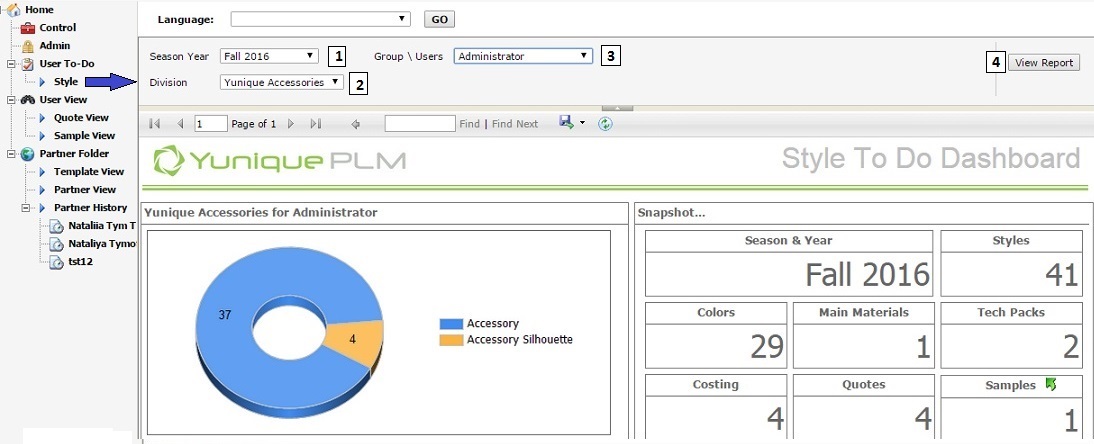1094x444 pixels.
Task: Go to previous report page
Action: 180,124
